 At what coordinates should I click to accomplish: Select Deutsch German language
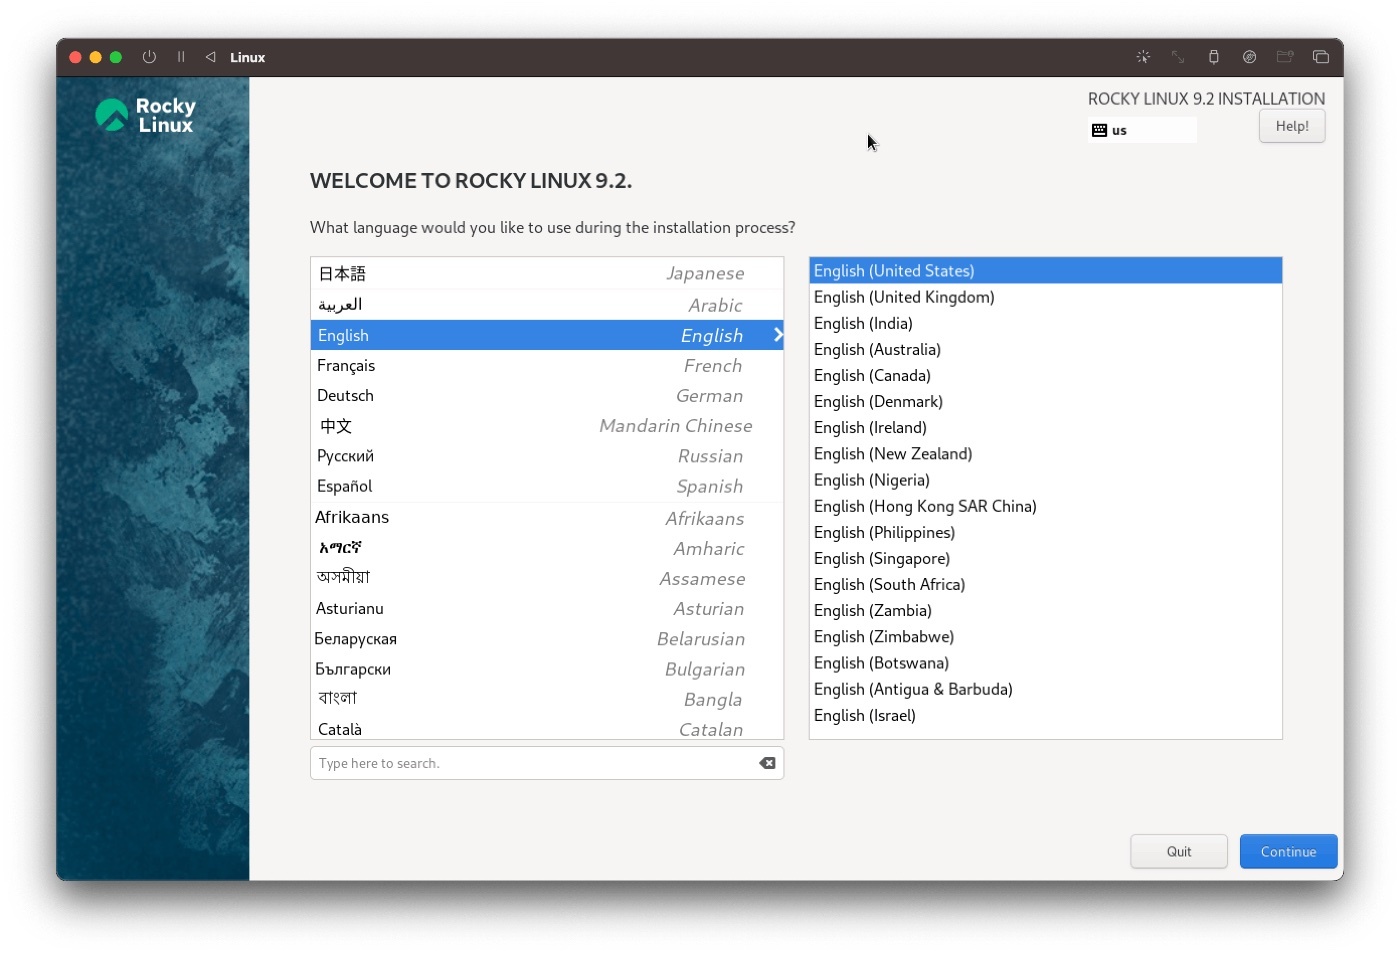click(x=547, y=395)
